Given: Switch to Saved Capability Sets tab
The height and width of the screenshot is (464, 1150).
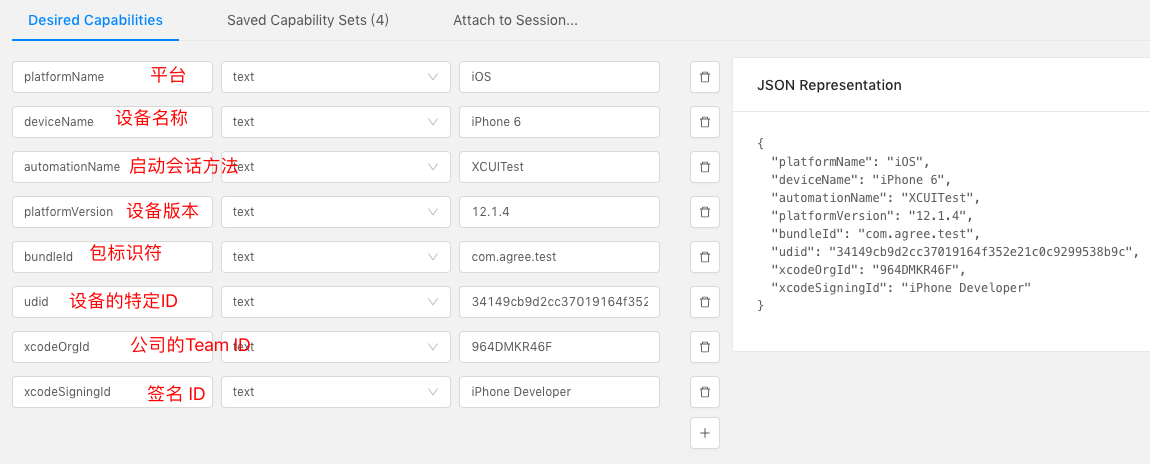Looking at the screenshot, I should tap(308, 21).
